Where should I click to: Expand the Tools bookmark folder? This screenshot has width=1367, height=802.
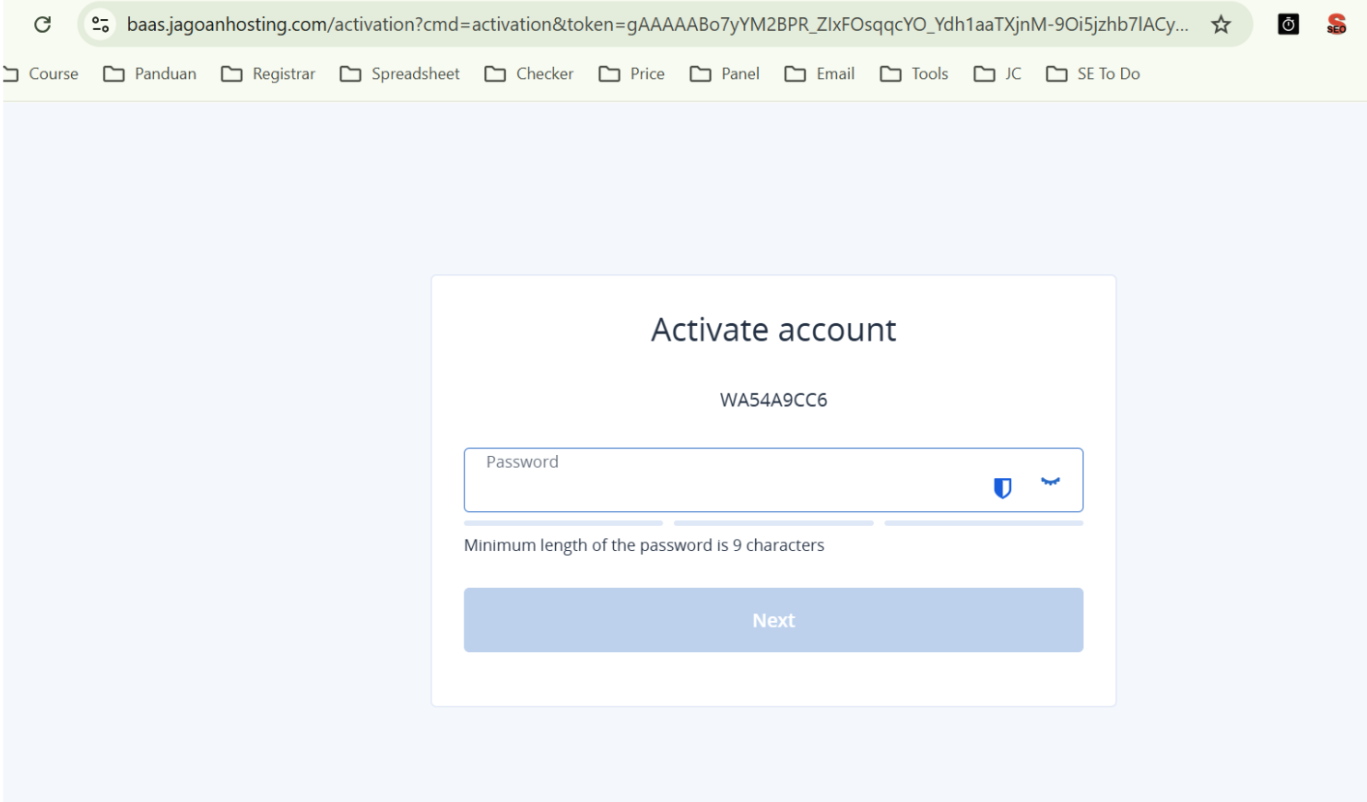tap(914, 74)
